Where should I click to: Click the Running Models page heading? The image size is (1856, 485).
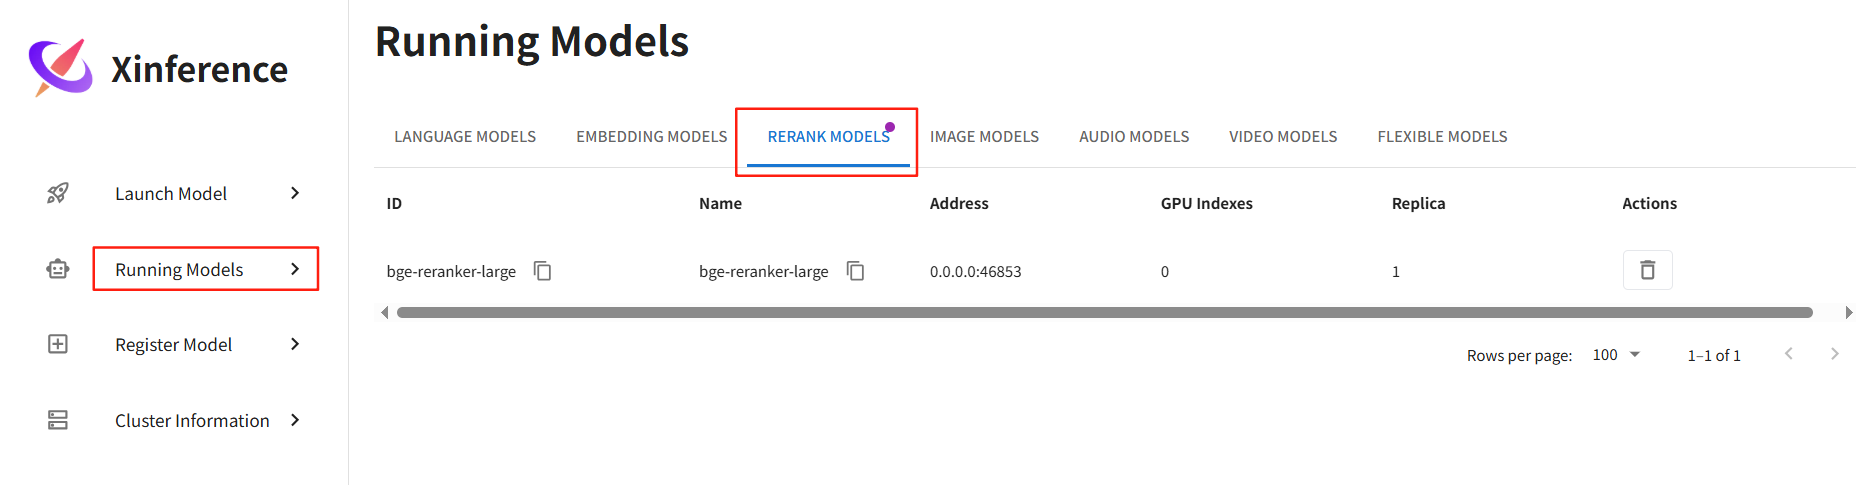point(532,41)
